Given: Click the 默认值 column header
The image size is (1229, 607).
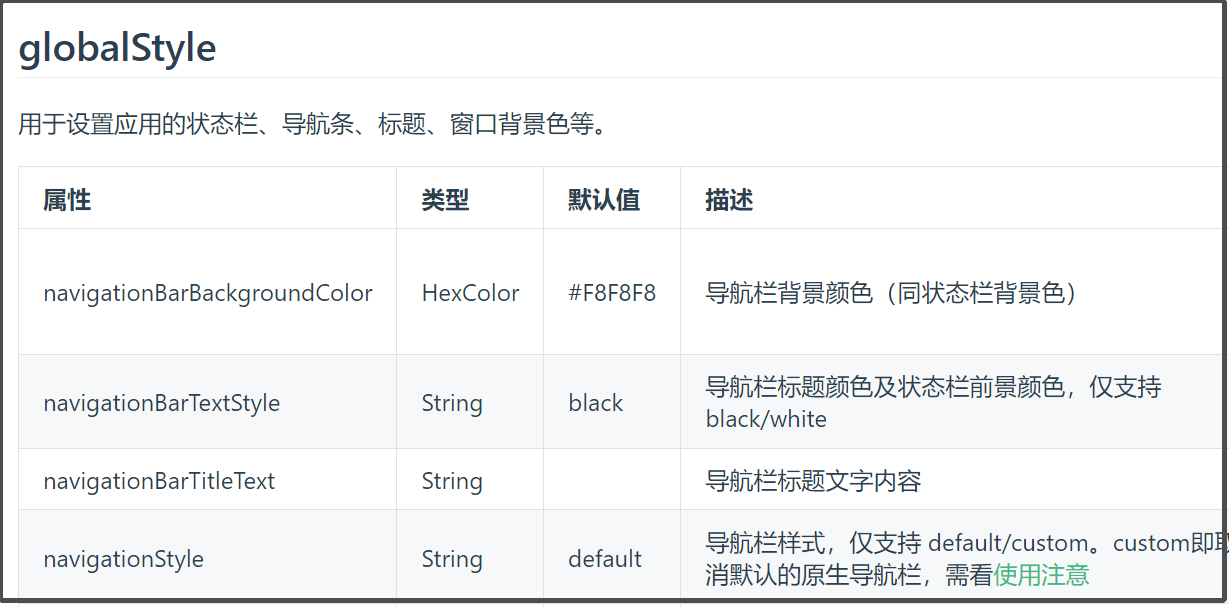Looking at the screenshot, I should tap(603, 200).
